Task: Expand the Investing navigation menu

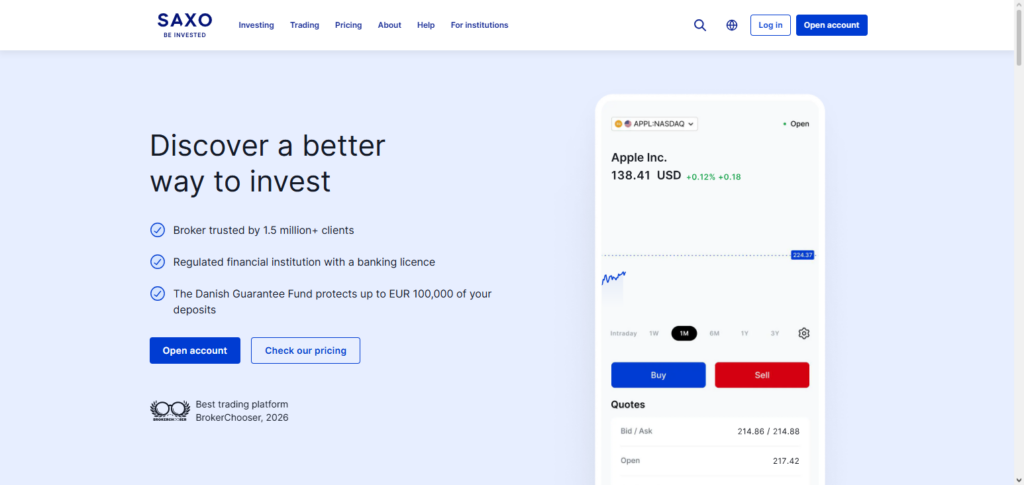Action: coord(256,25)
